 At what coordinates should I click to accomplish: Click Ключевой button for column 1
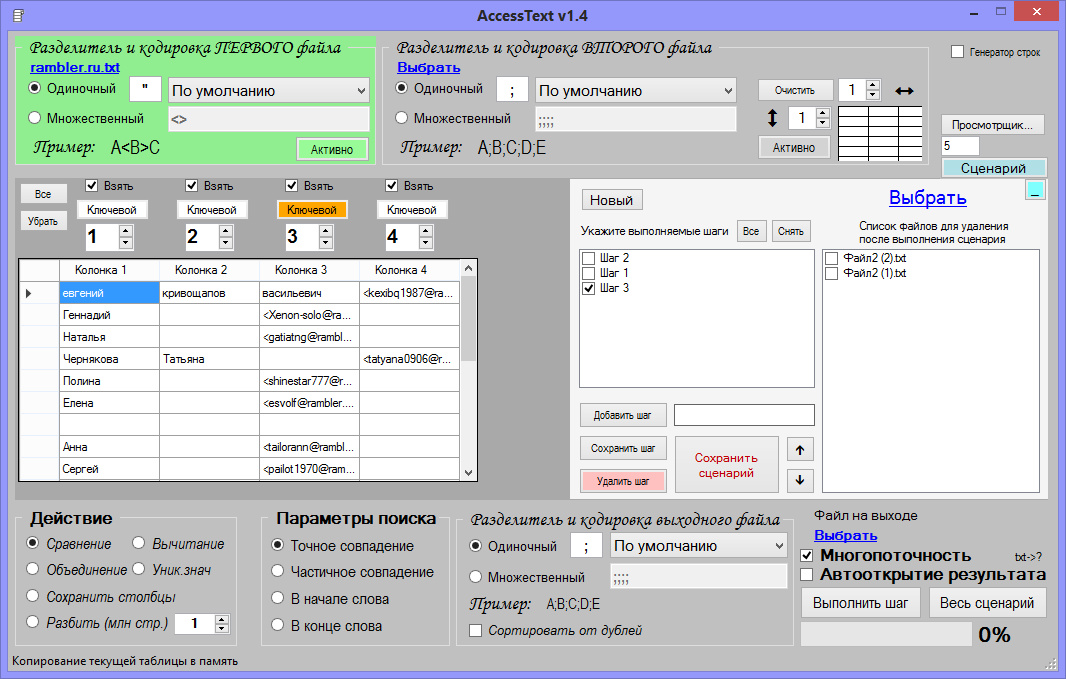(111, 210)
